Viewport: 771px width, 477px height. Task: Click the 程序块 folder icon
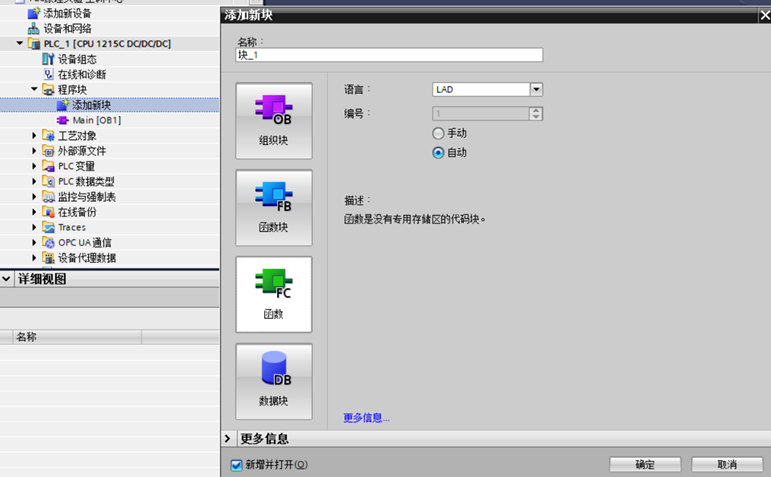point(48,89)
